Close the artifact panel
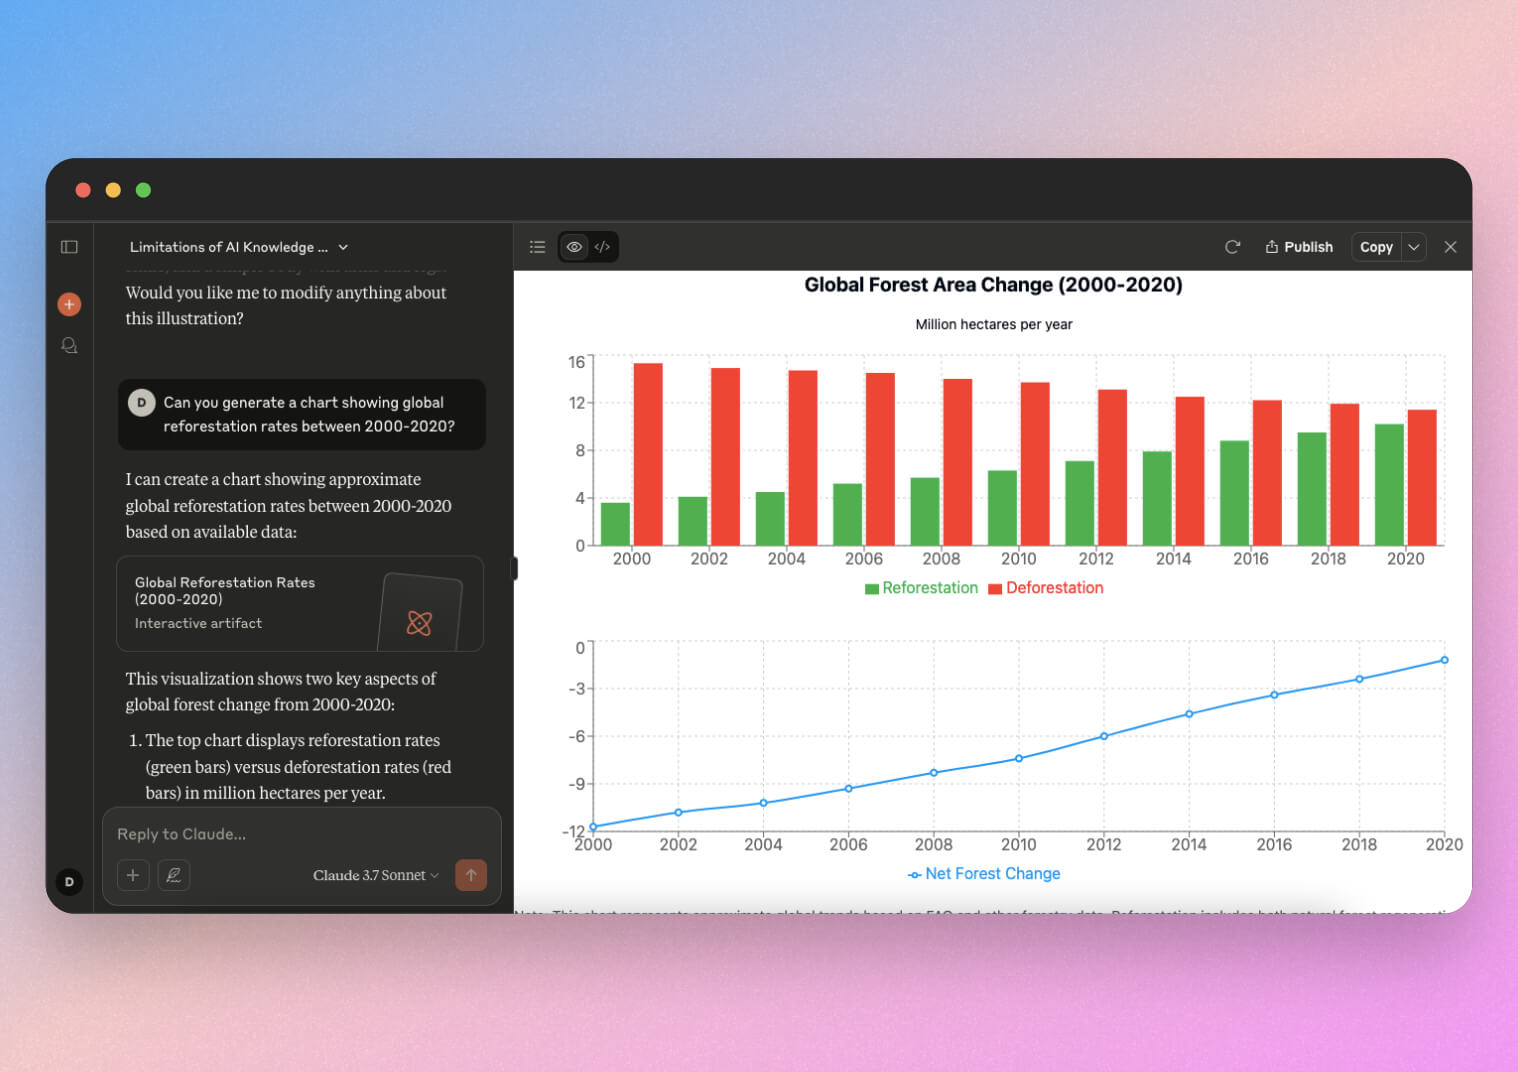This screenshot has width=1518, height=1072. pyautogui.click(x=1450, y=247)
